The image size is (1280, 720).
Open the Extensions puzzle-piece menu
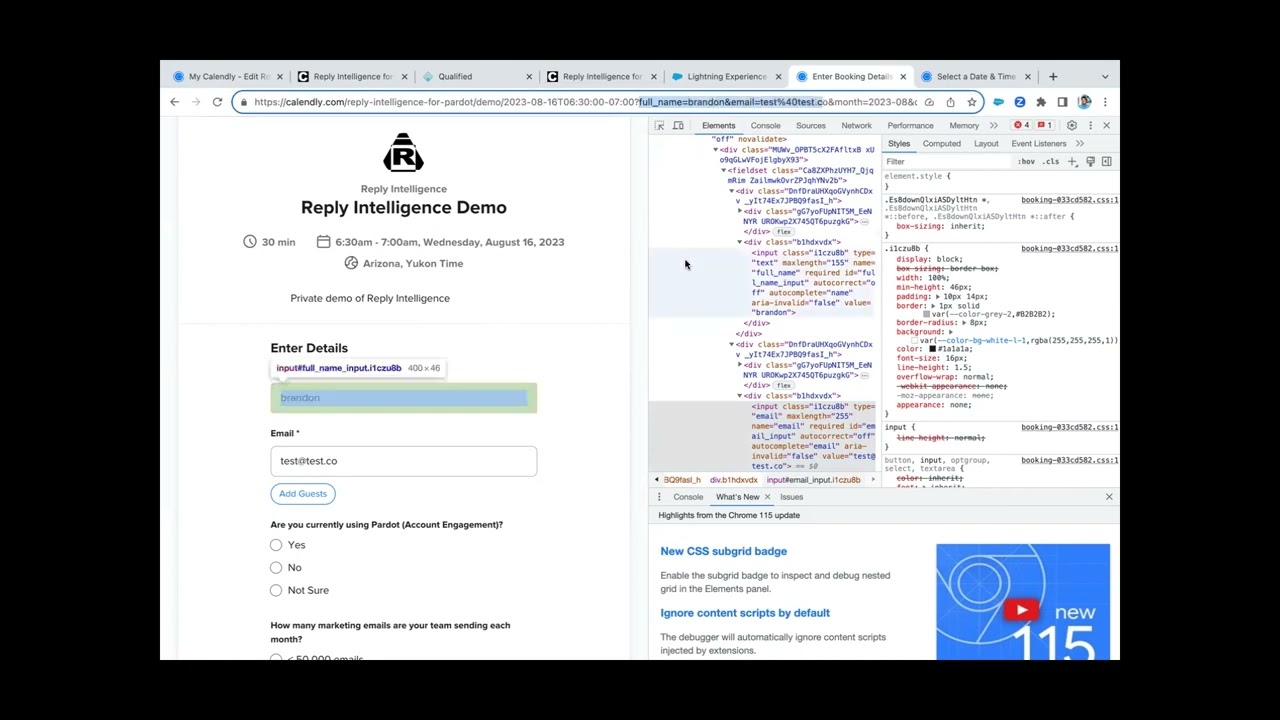pyautogui.click(x=1041, y=102)
